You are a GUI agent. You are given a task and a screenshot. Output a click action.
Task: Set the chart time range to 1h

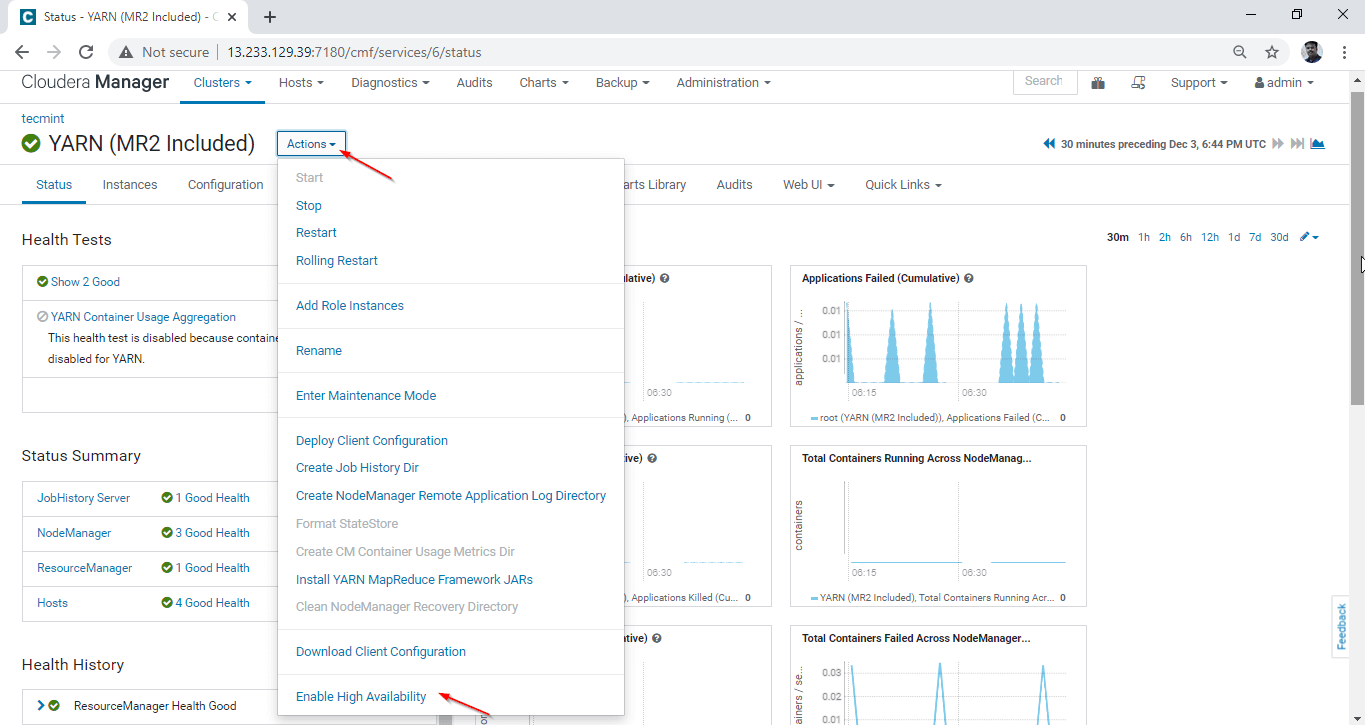coord(1144,237)
